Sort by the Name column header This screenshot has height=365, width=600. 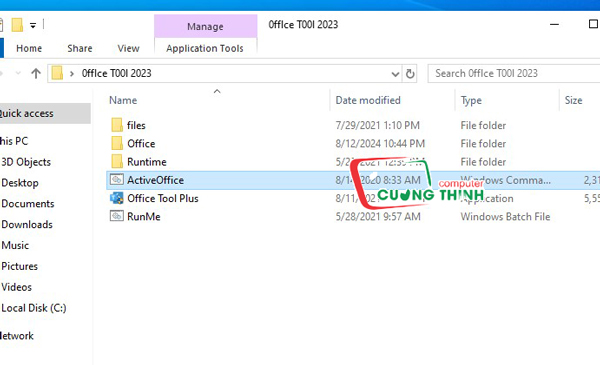click(x=123, y=100)
